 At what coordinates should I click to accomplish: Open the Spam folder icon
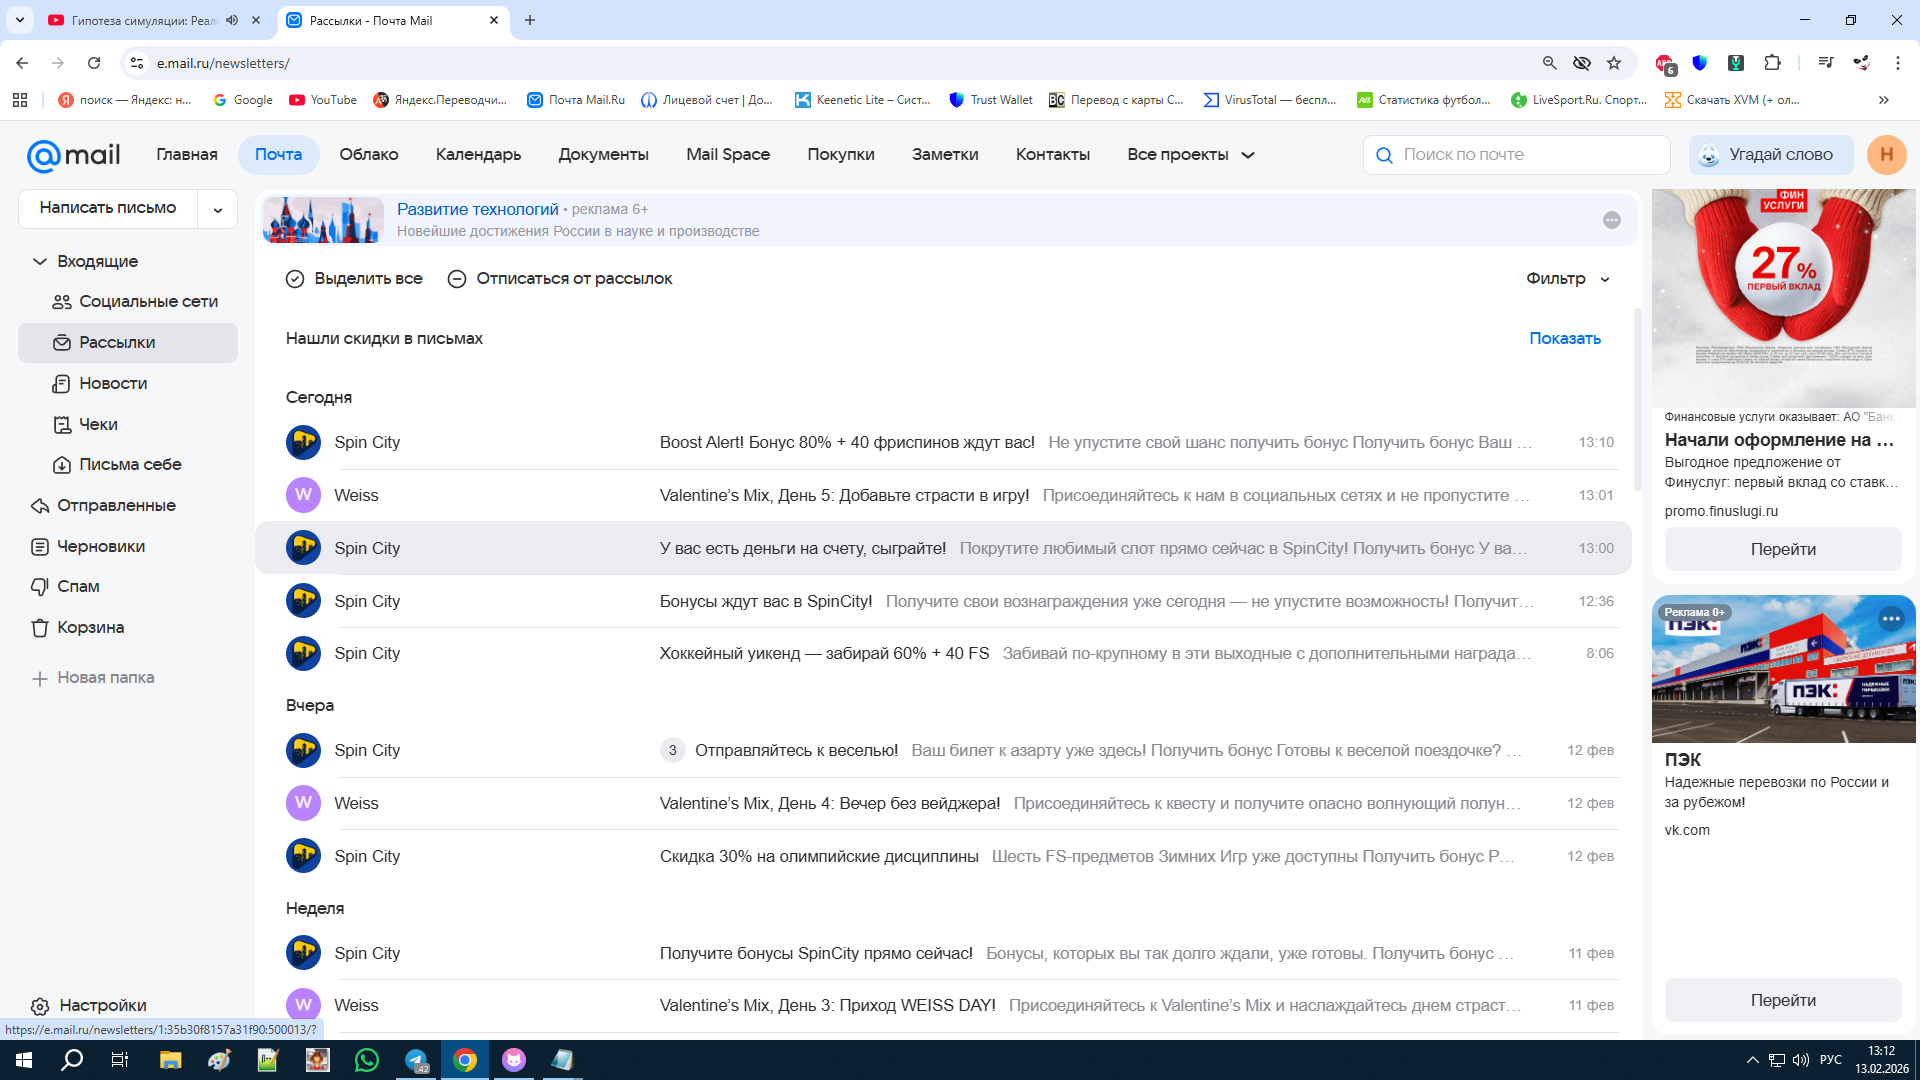click(40, 587)
